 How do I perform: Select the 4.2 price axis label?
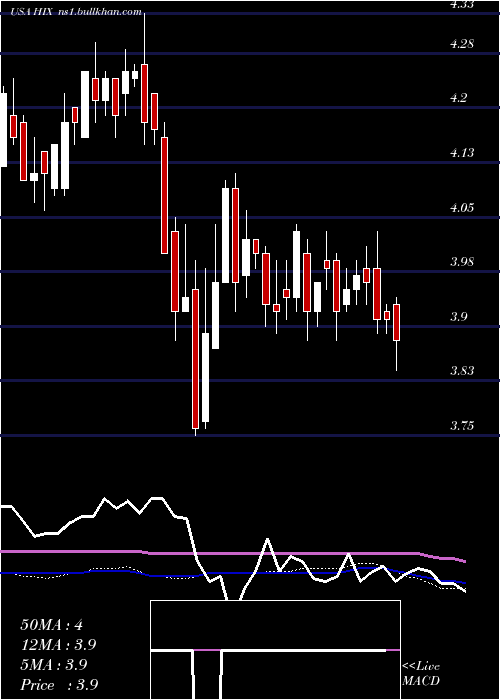459,98
